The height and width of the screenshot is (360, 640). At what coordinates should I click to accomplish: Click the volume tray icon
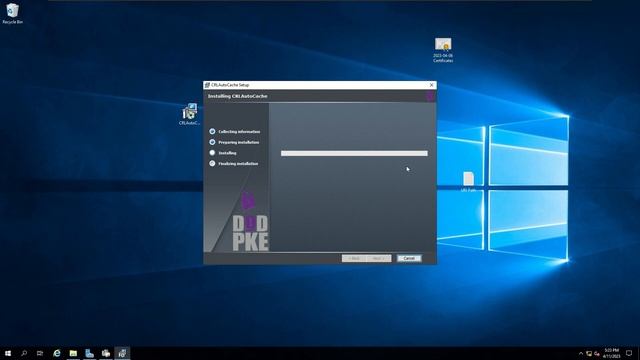597,353
